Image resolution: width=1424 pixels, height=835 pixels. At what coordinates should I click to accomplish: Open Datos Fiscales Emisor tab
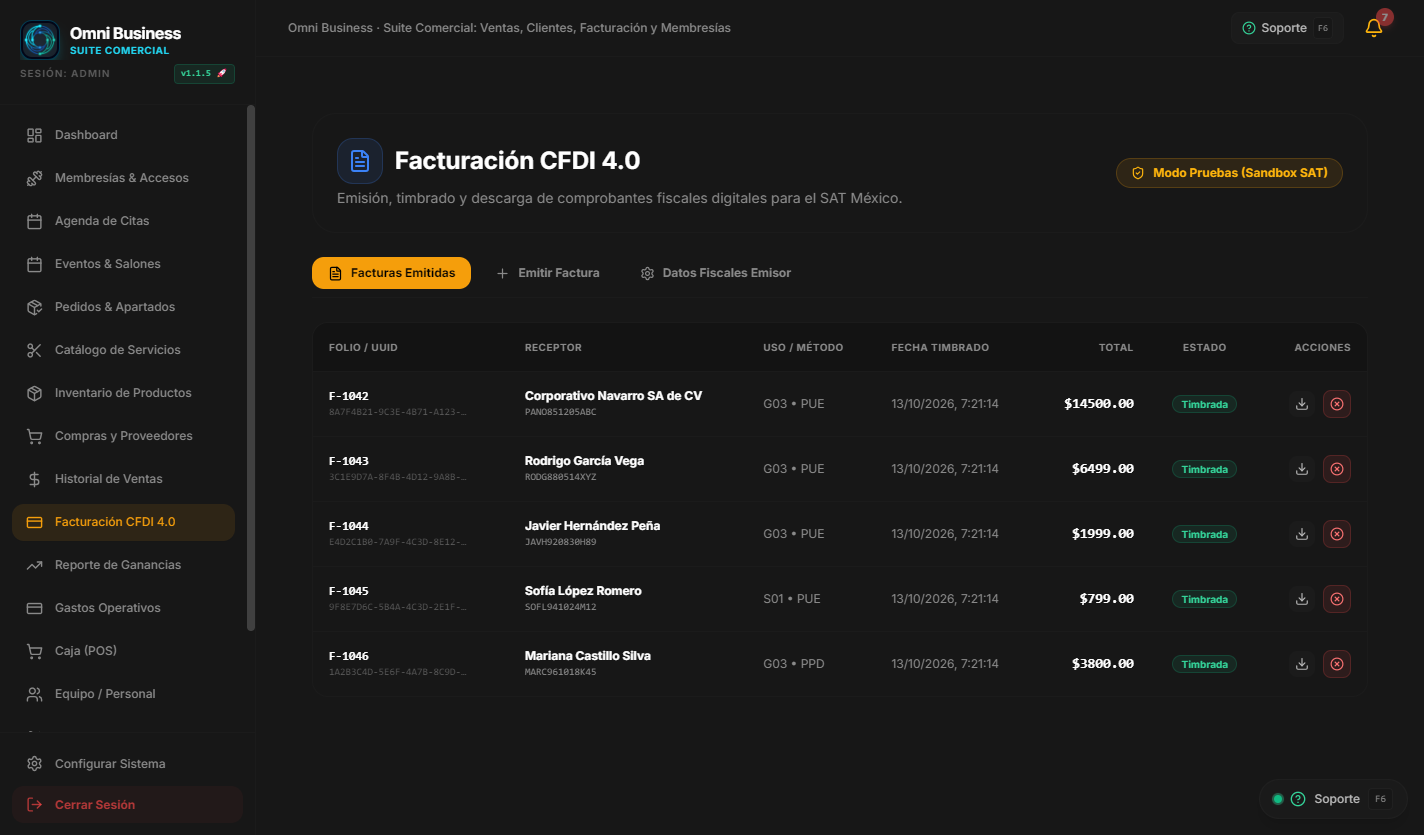tap(716, 273)
